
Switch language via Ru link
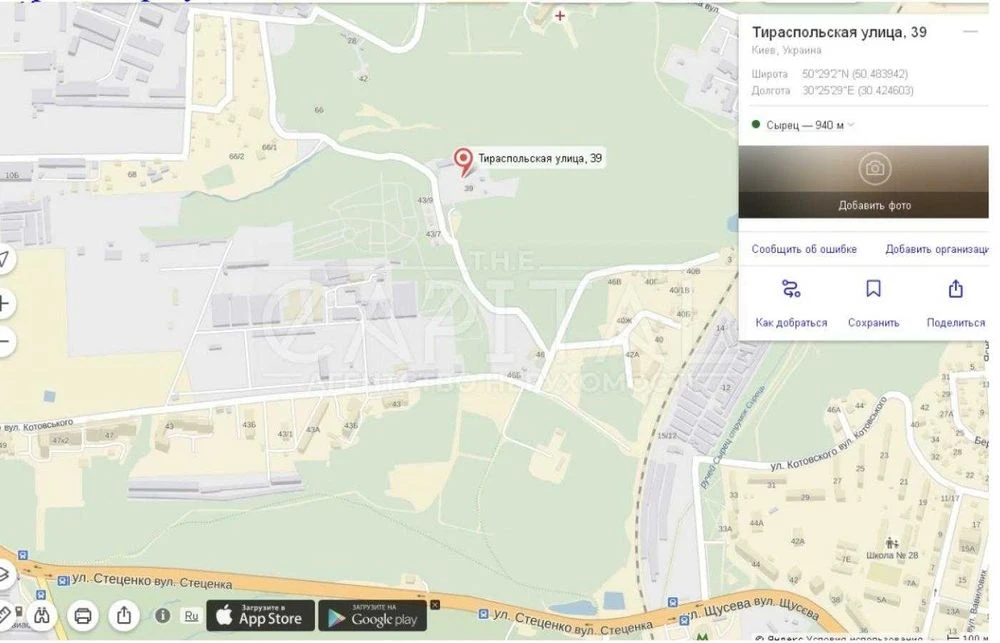click(x=191, y=616)
